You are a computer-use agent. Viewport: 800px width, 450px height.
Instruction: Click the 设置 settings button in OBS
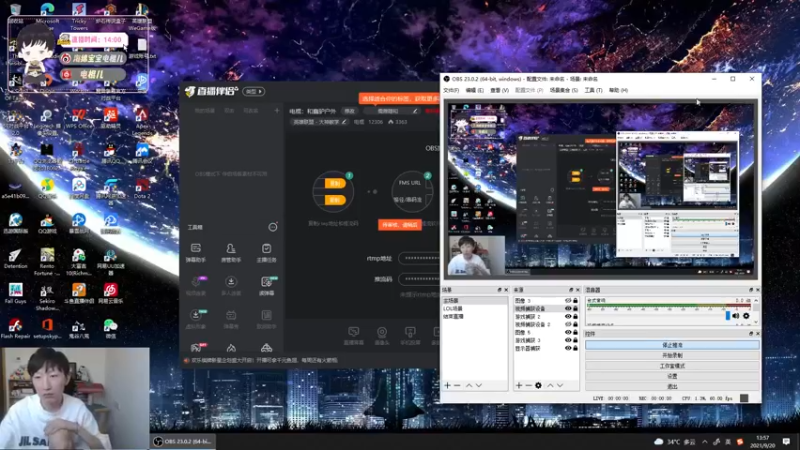(672, 376)
